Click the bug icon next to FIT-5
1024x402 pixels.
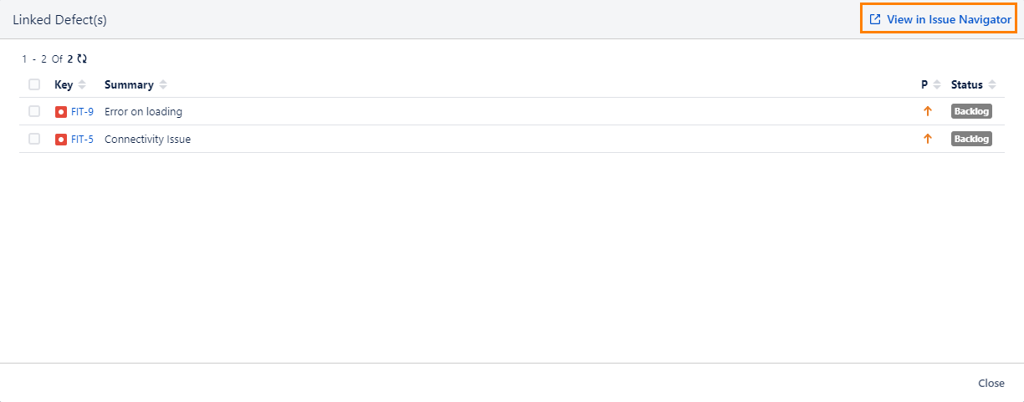point(61,139)
